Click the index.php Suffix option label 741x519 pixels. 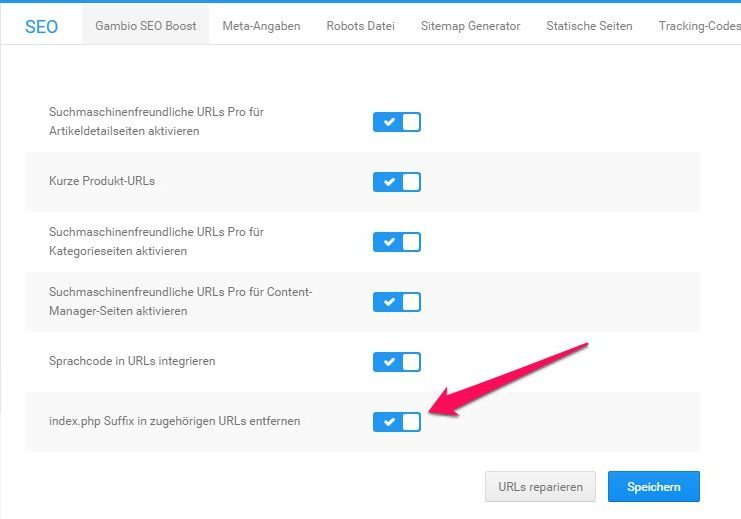click(x=174, y=421)
